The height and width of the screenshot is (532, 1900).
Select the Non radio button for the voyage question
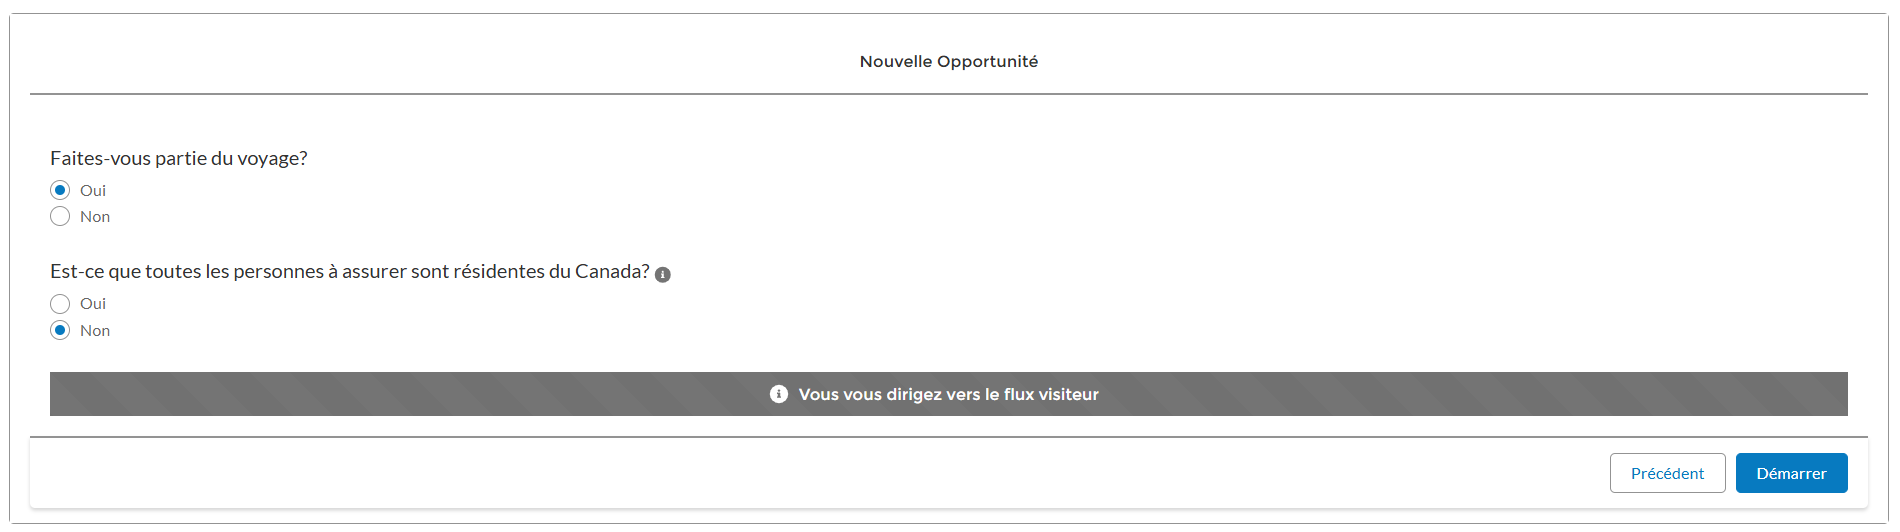pos(60,216)
